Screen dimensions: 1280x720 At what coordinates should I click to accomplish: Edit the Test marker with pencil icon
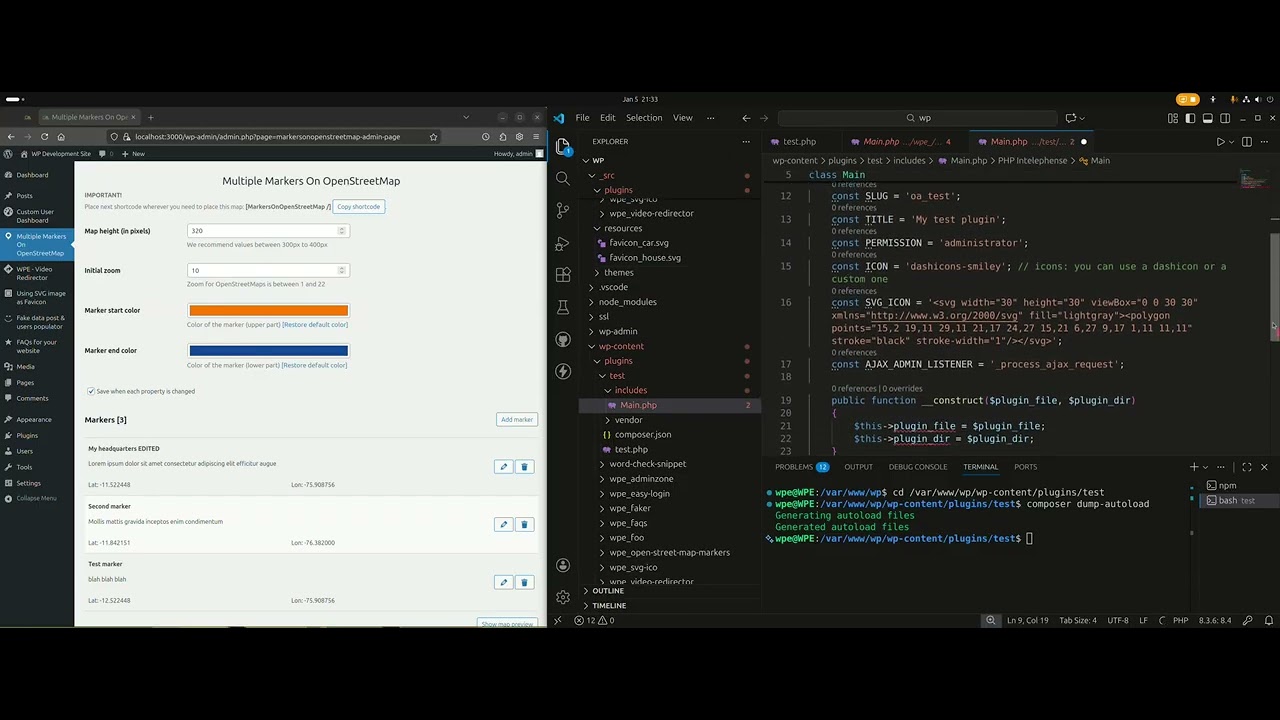click(x=504, y=582)
